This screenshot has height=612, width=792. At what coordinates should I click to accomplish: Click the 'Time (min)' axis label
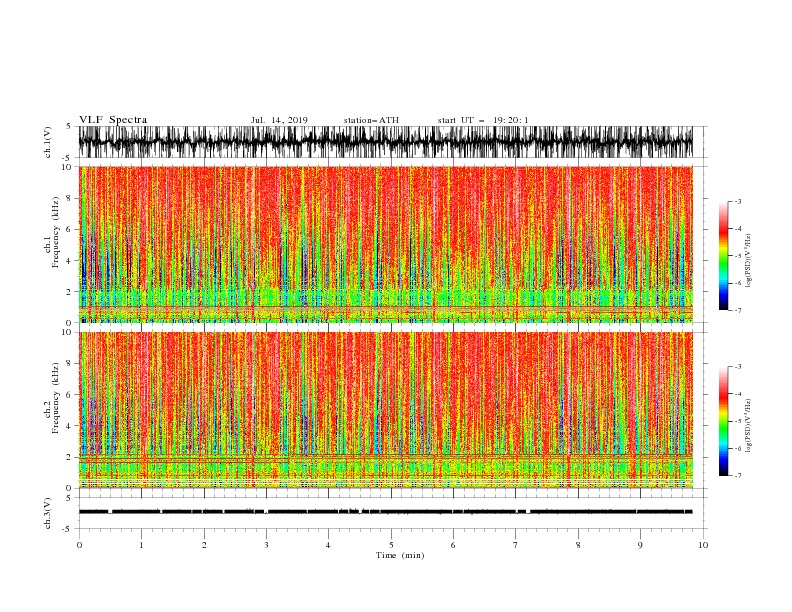[x=400, y=555]
